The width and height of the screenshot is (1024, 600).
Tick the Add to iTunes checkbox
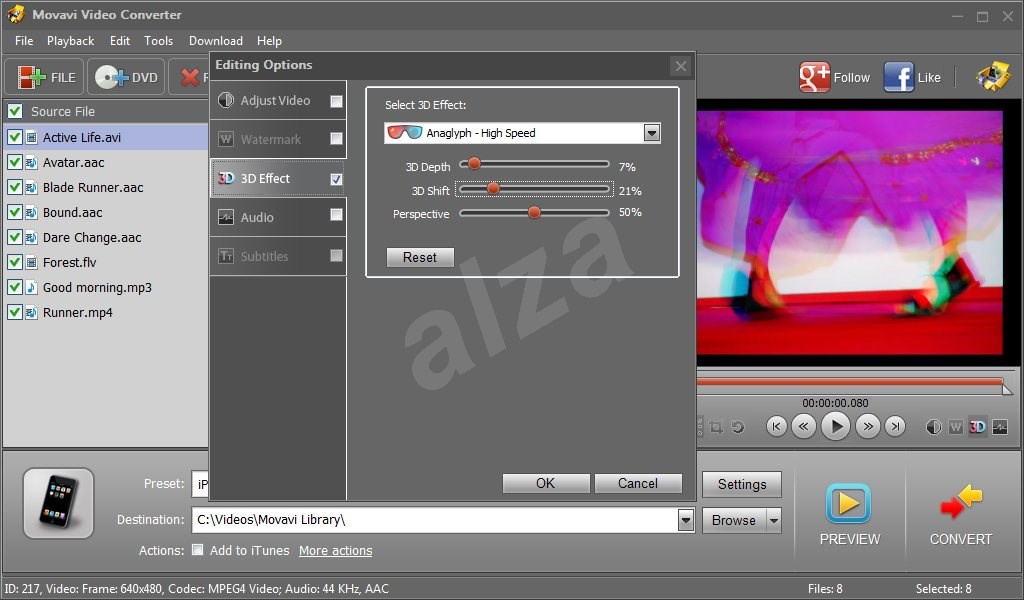pos(197,550)
